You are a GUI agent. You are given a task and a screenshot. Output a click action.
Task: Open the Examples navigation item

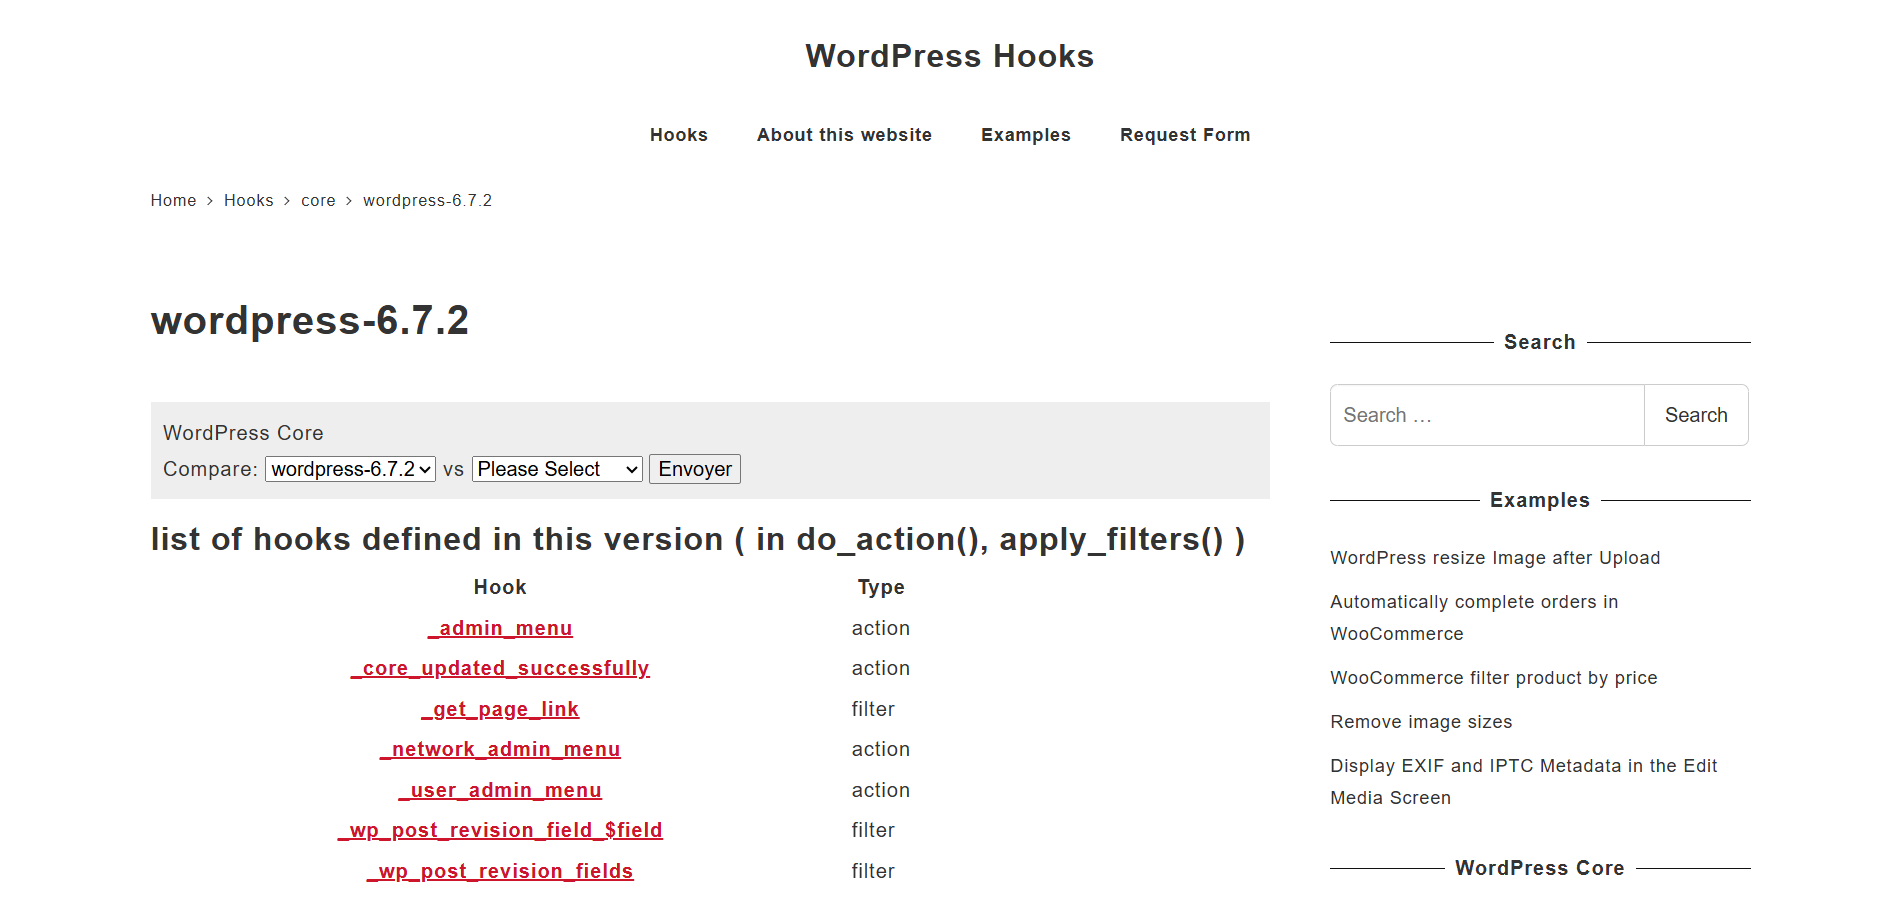pyautogui.click(x=1025, y=135)
